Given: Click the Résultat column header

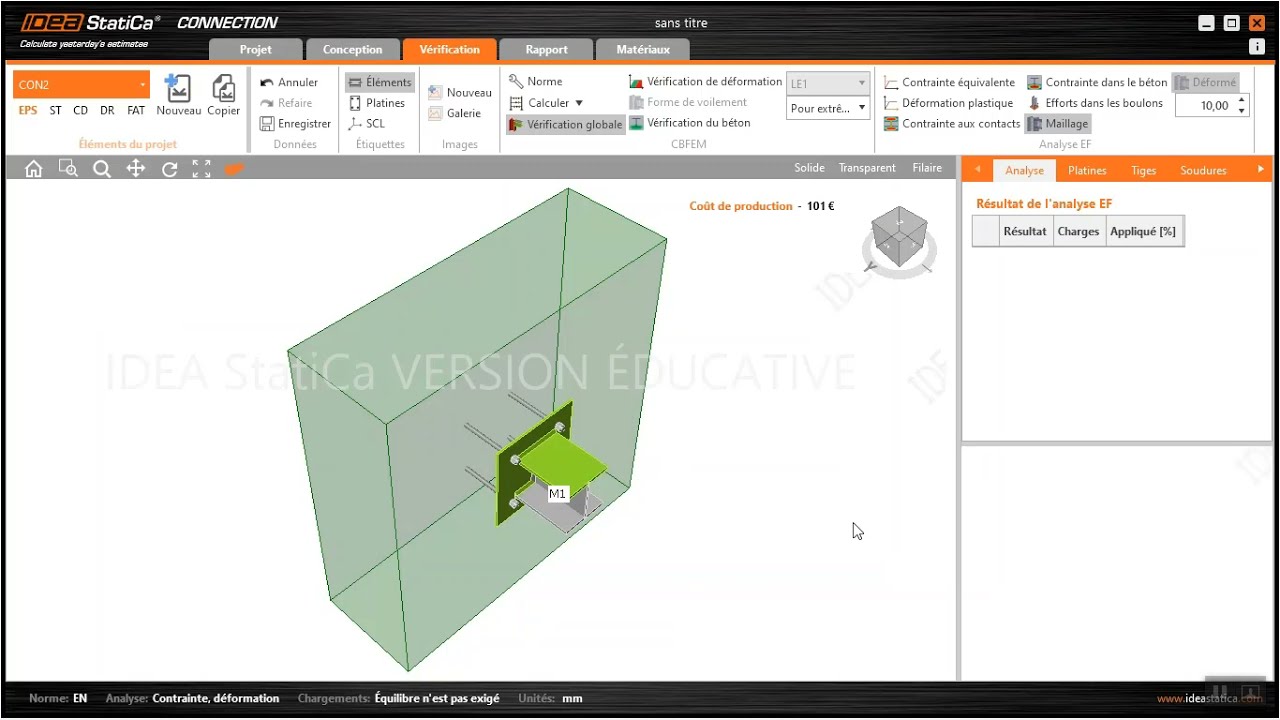Looking at the screenshot, I should (x=1025, y=232).
